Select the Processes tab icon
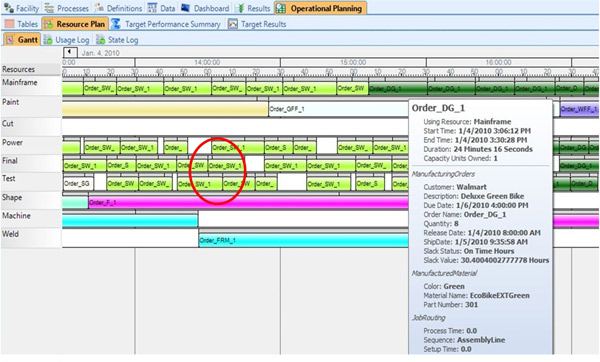600x362 pixels. [x=49, y=8]
